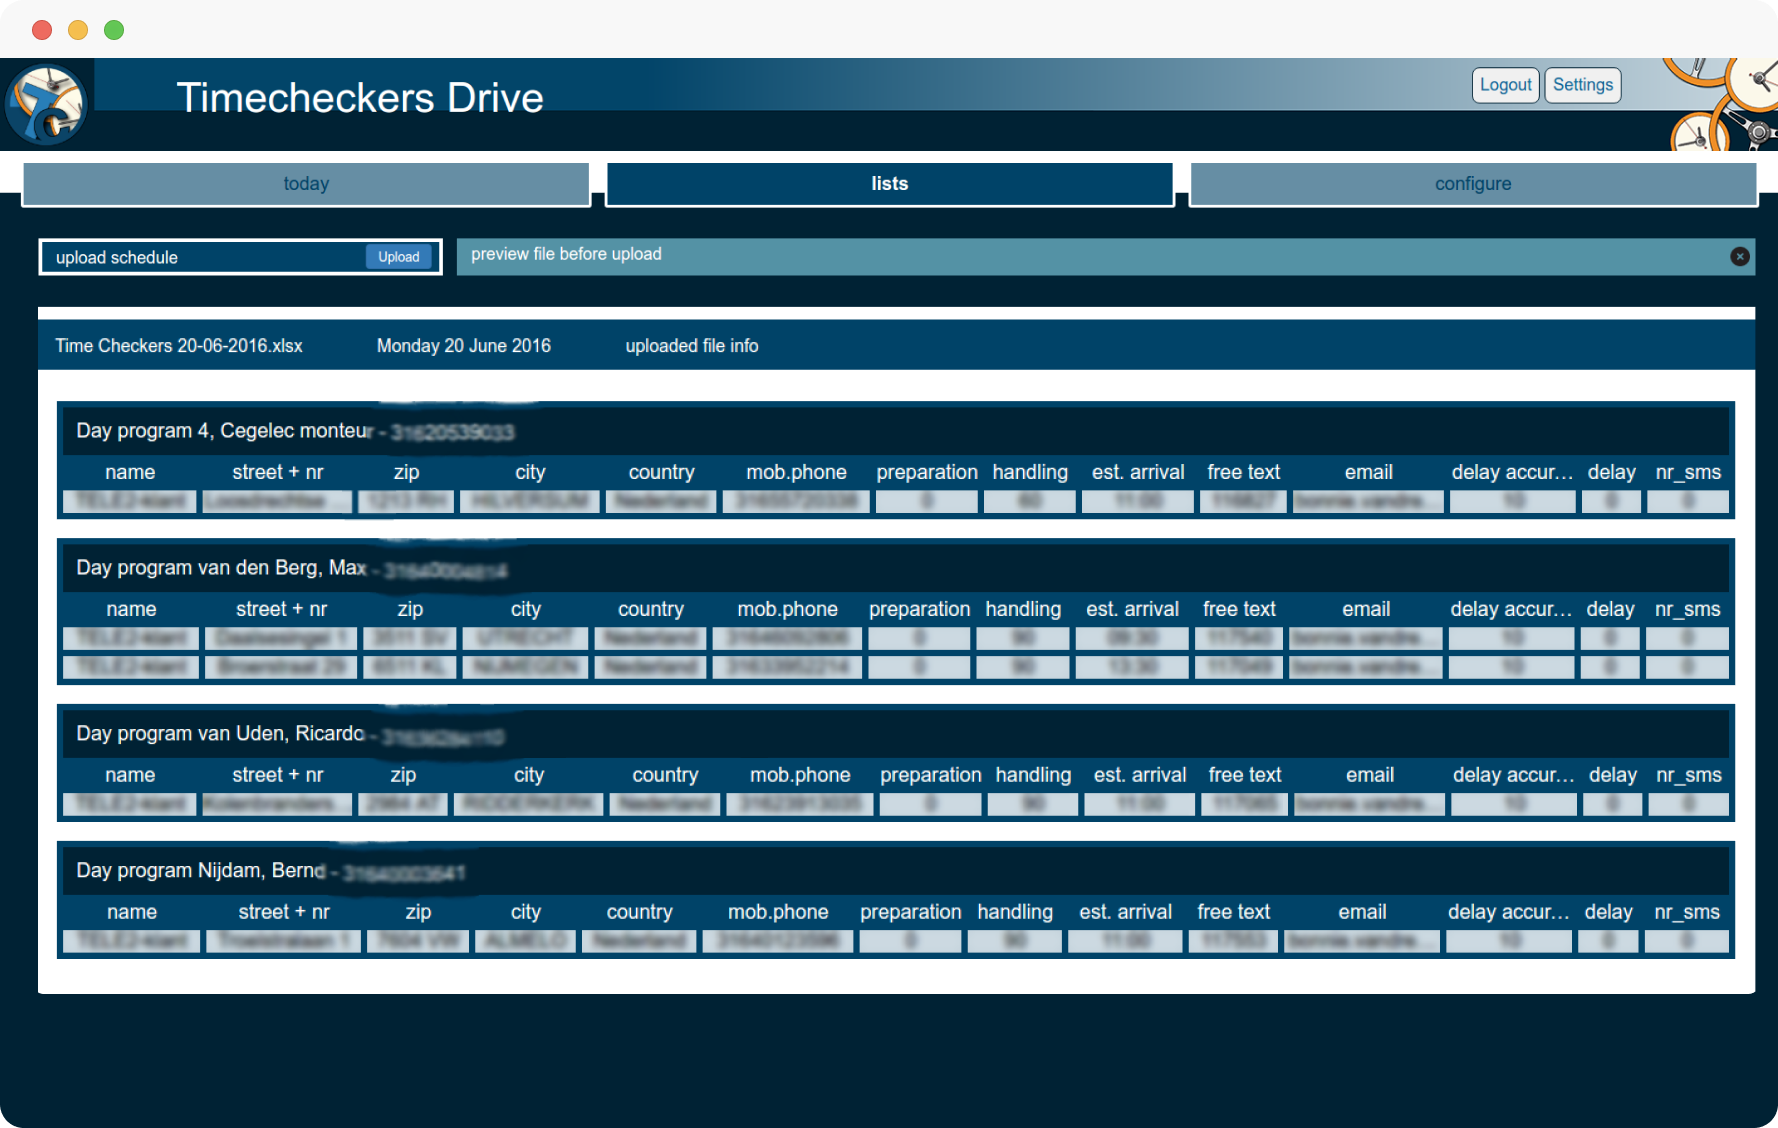
Task: Click the Day program van den Berg, Max header
Action: click(221, 567)
